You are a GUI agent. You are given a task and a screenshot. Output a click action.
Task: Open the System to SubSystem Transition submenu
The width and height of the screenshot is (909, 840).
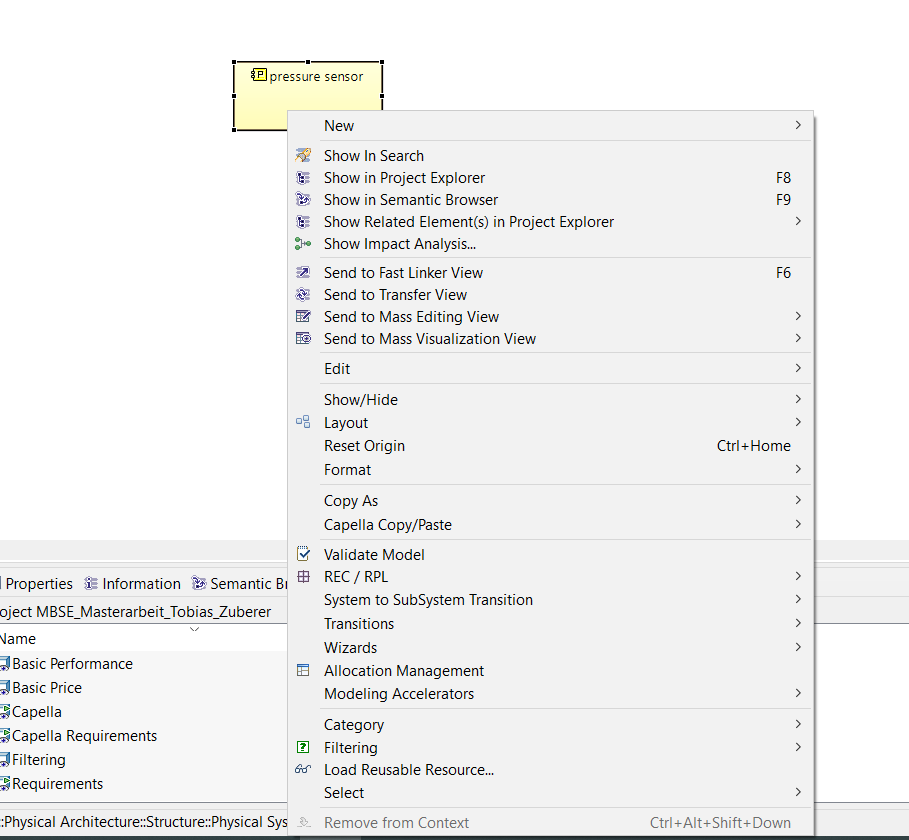[x=551, y=599]
